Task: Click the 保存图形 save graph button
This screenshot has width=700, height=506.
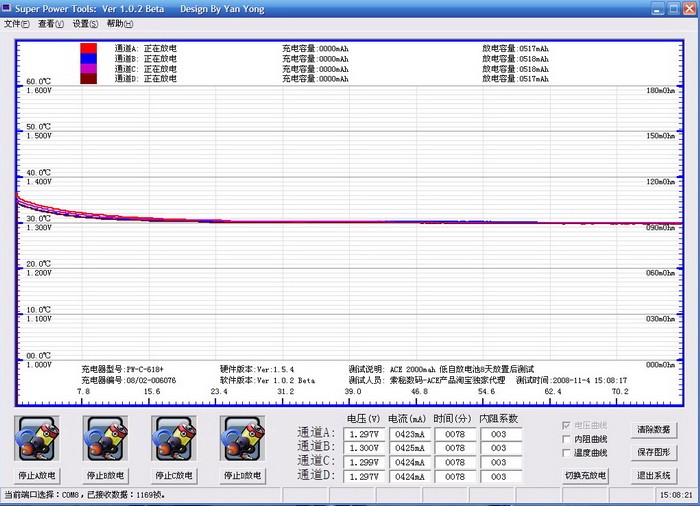Action: (654, 452)
